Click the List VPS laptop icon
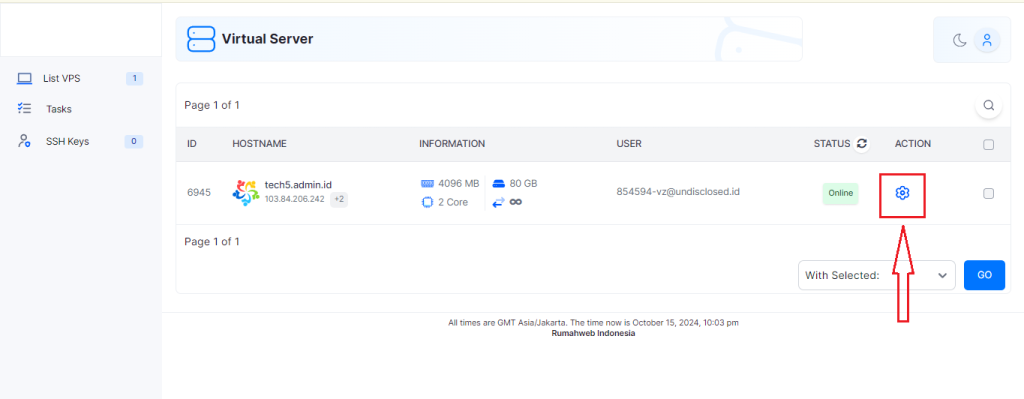The width and height of the screenshot is (1024, 399). 24,78
